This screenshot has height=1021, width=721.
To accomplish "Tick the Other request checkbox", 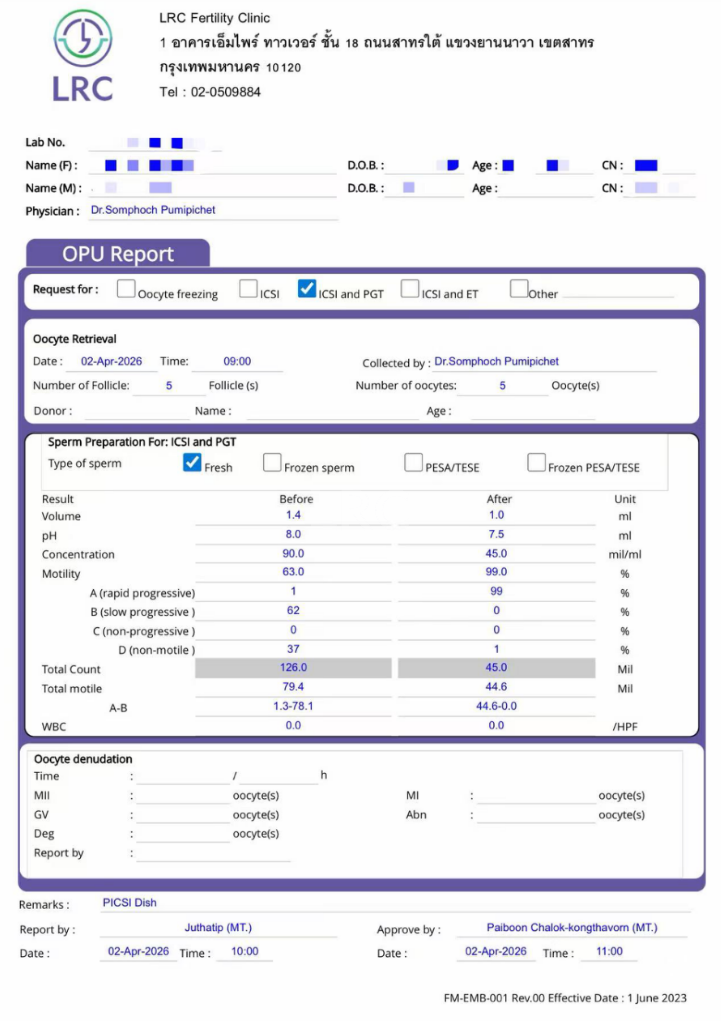I will (x=518, y=288).
